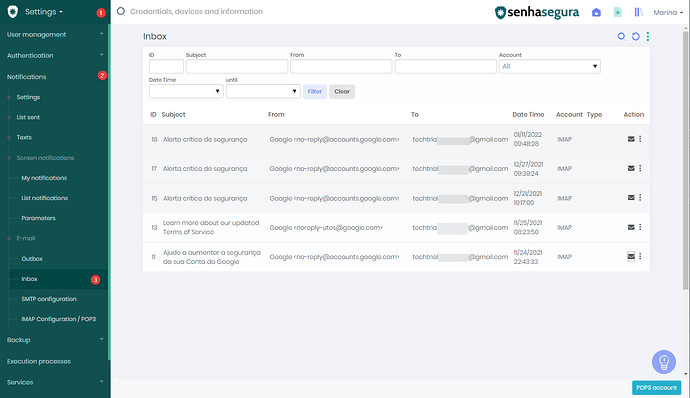Click the lightbulb help button
Image resolution: width=690 pixels, height=398 pixels.
[664, 362]
